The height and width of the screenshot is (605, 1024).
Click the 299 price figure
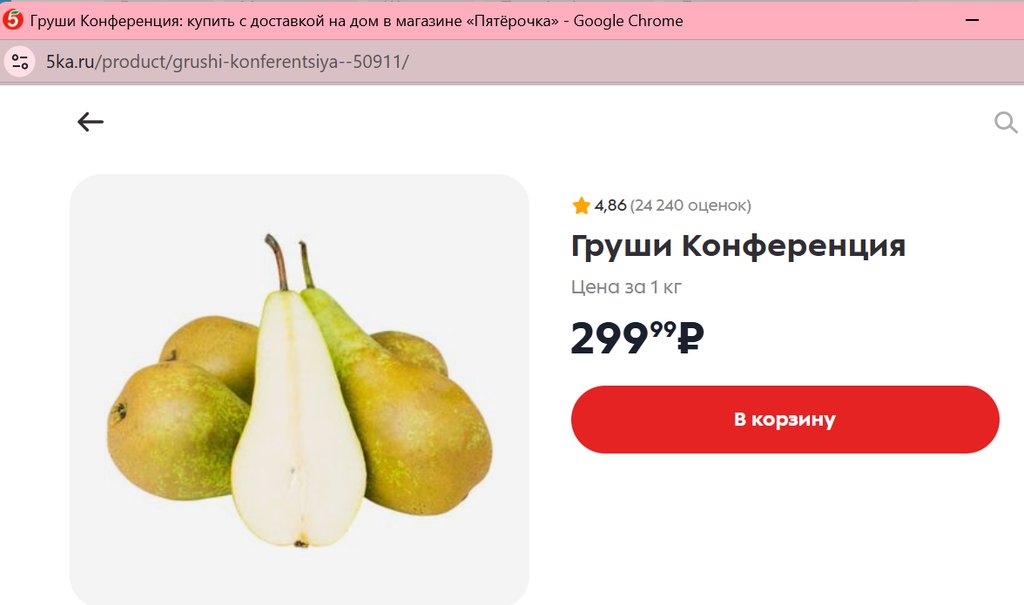609,338
